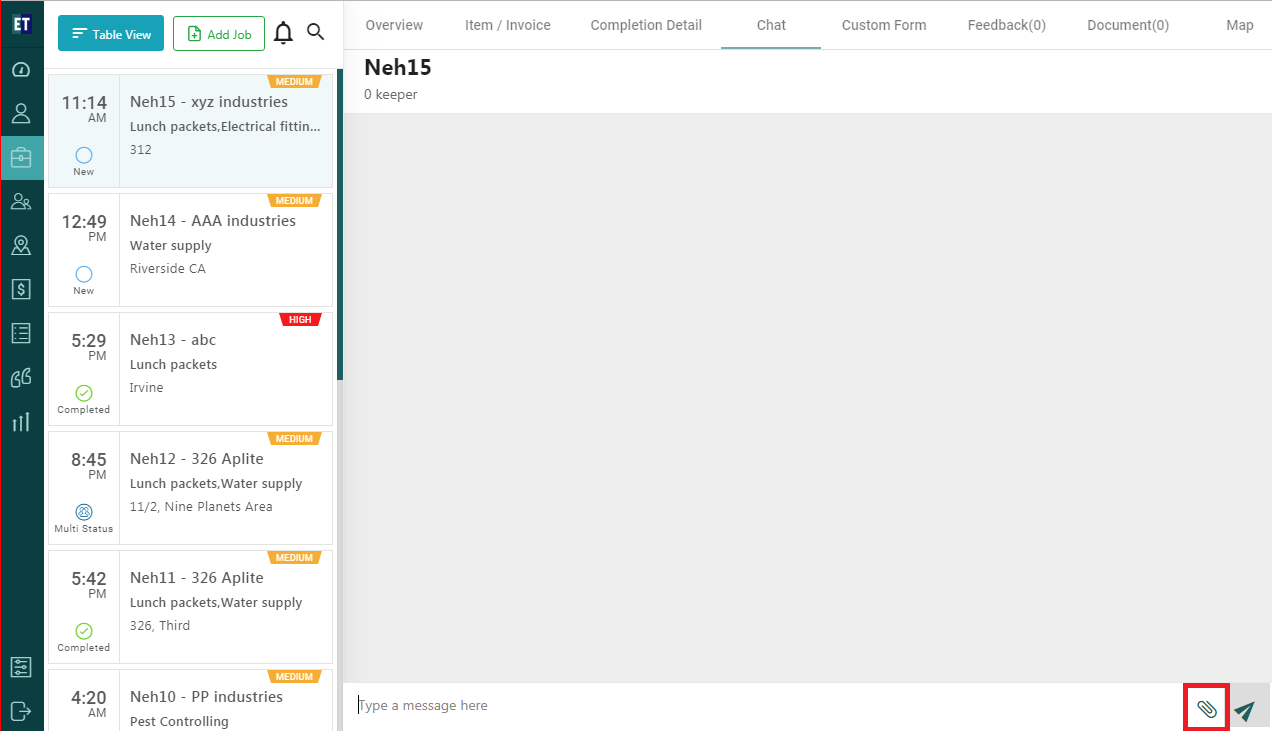Viewport: 1272px width, 731px height.
Task: Click the 8:45 PM time on Neh12
Action: click(x=88, y=466)
